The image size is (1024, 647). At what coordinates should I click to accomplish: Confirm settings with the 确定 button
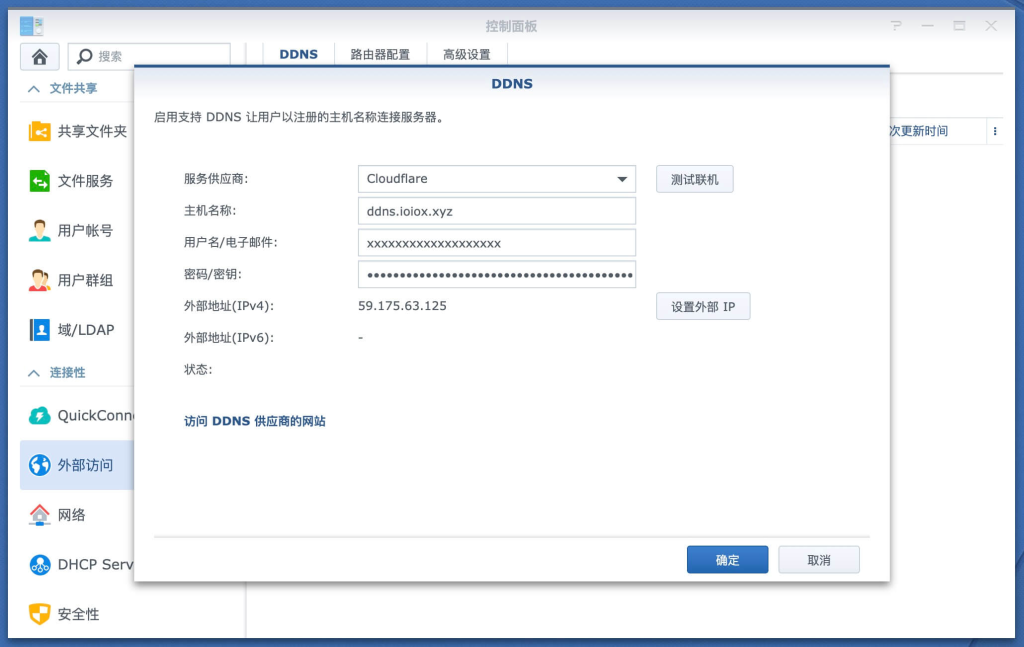coord(727,559)
